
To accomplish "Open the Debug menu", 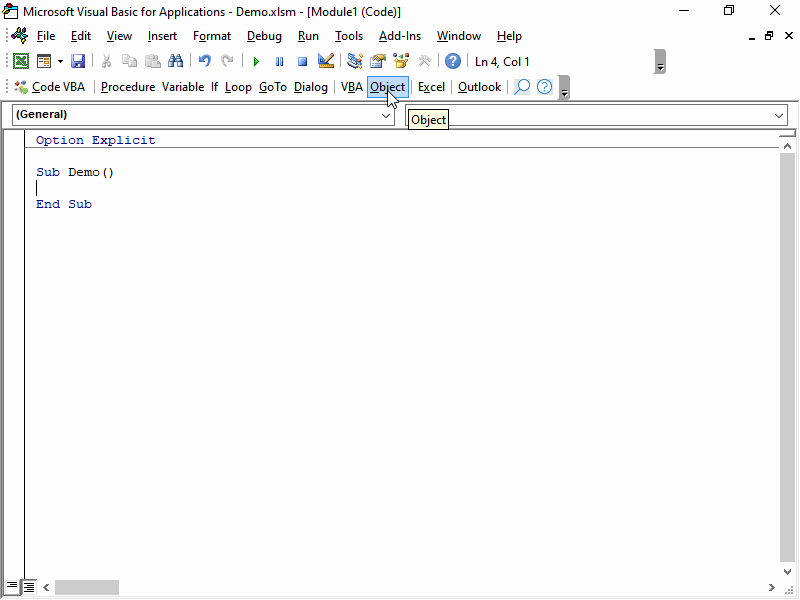I will (264, 36).
